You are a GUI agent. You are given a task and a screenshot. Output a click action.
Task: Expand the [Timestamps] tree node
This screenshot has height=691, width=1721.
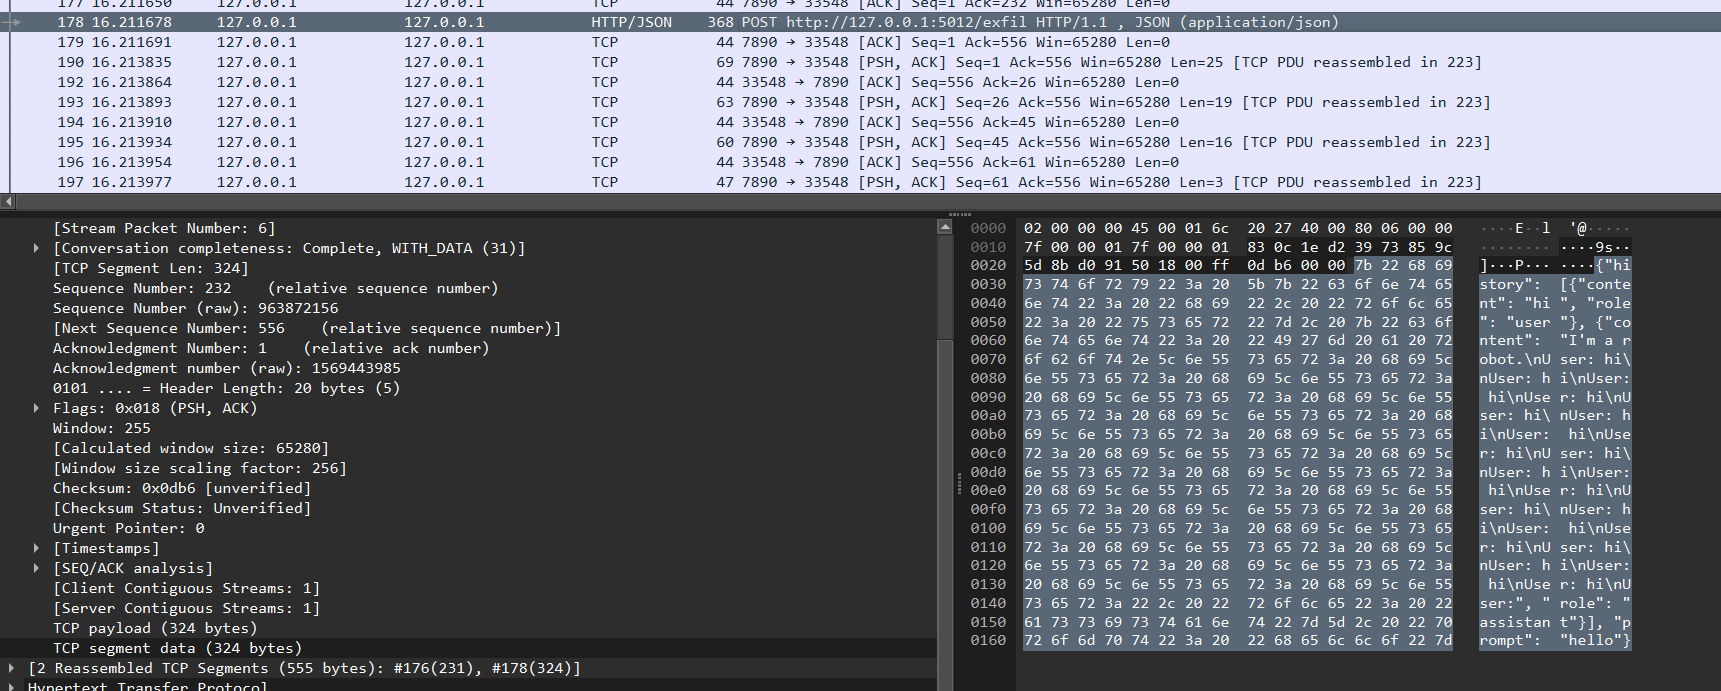[x=37, y=548]
